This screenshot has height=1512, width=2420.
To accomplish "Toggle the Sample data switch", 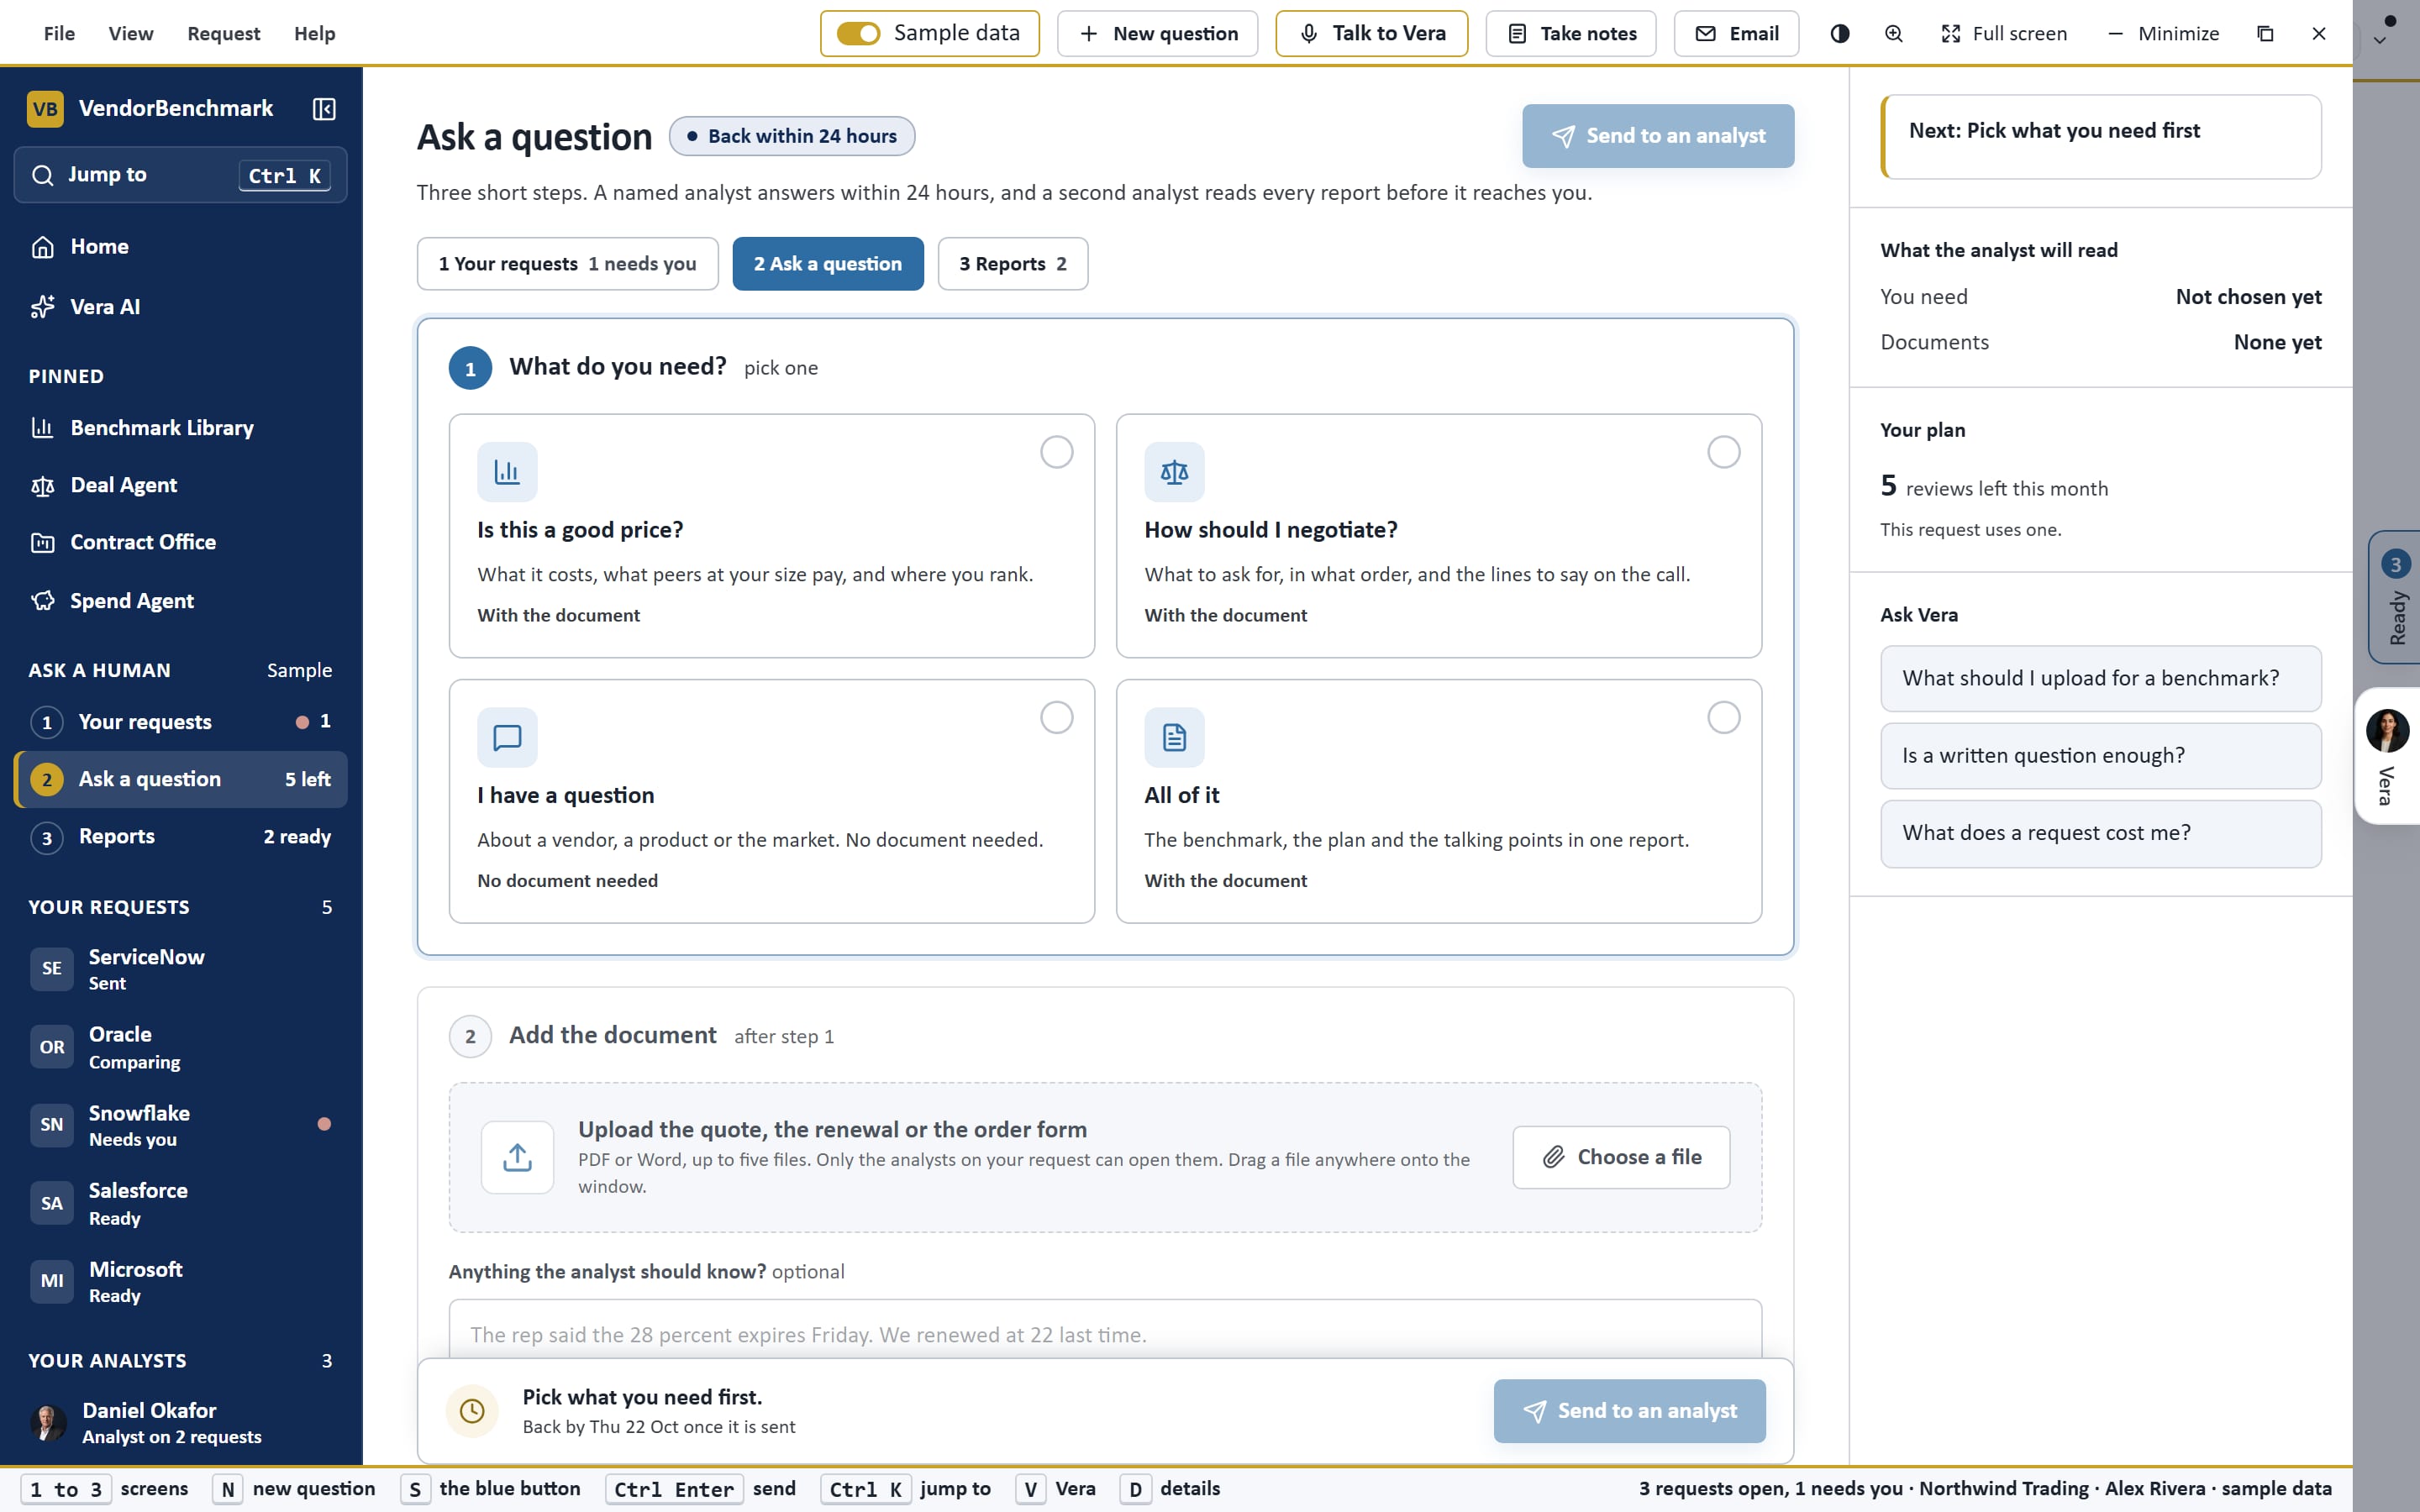I will point(858,34).
